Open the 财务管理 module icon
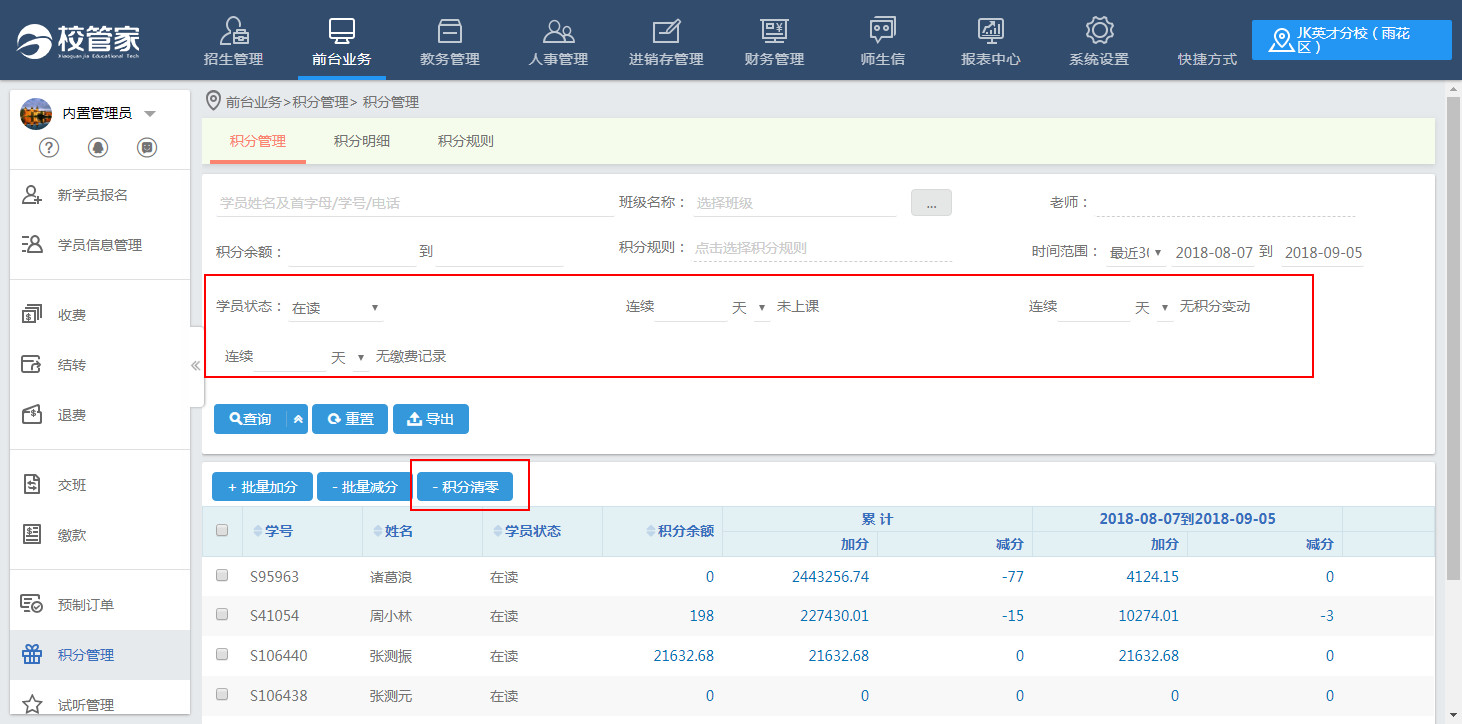The height and width of the screenshot is (724, 1462). tap(774, 31)
